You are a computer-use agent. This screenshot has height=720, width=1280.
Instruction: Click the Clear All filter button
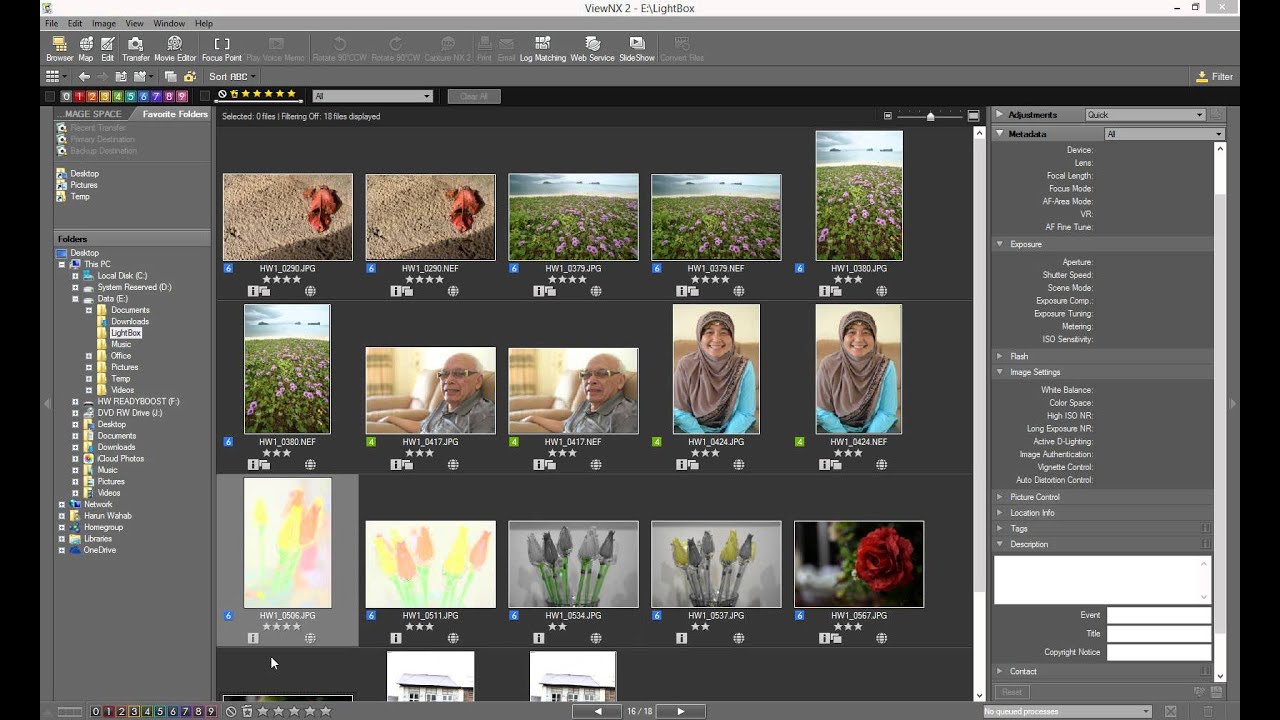474,96
